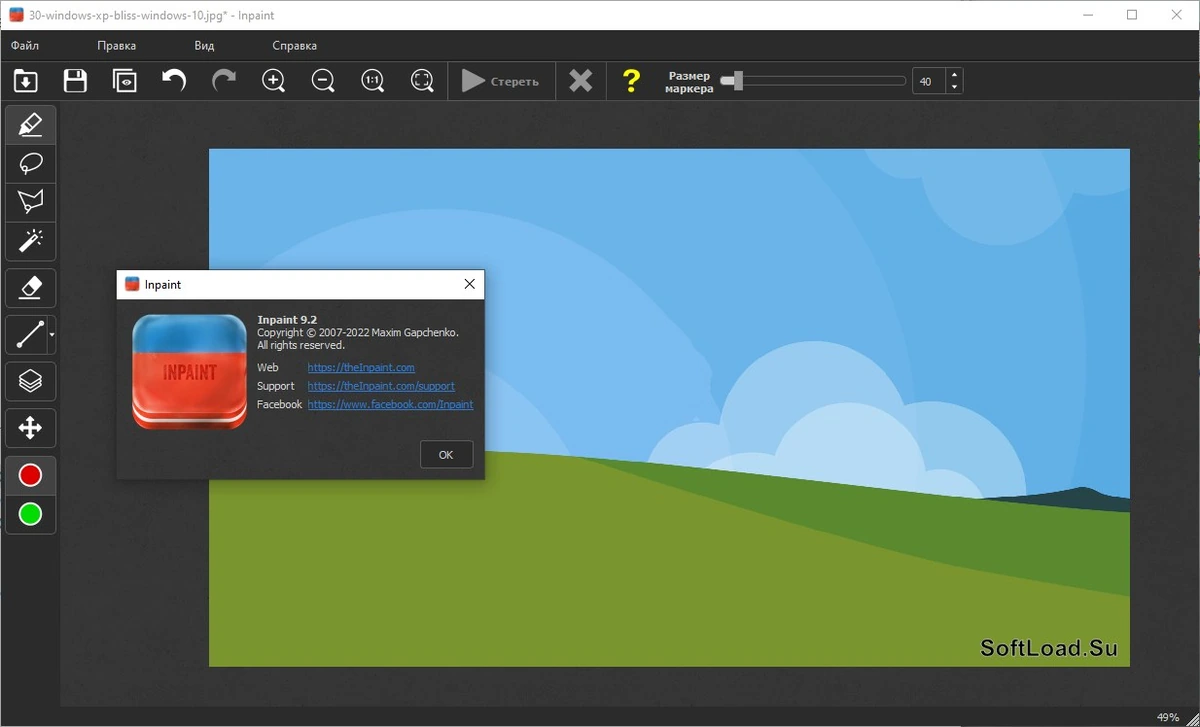Image resolution: width=1200 pixels, height=727 pixels.
Task: Open the theInpaint.com/support link
Action: coord(381,386)
